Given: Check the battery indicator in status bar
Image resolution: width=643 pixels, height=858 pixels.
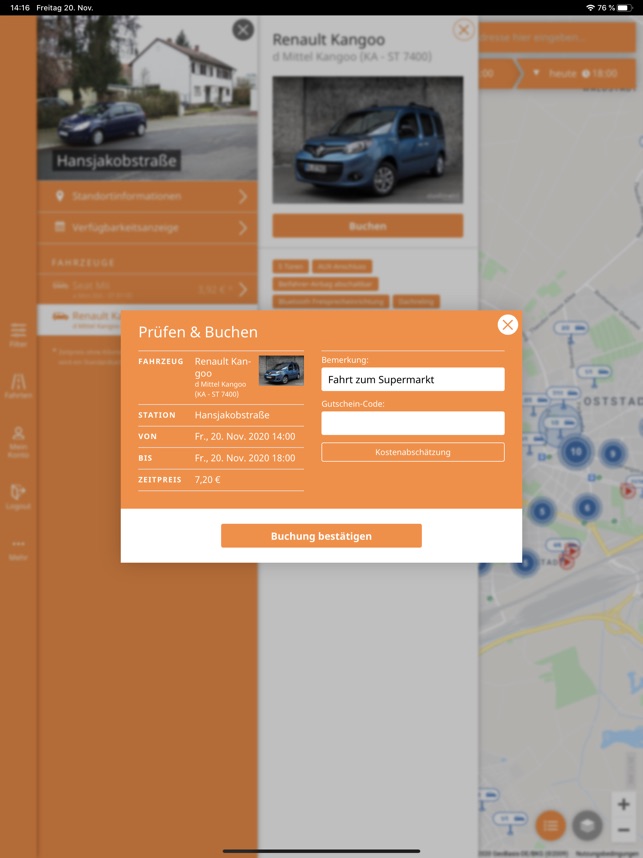Looking at the screenshot, I should 625,8.
